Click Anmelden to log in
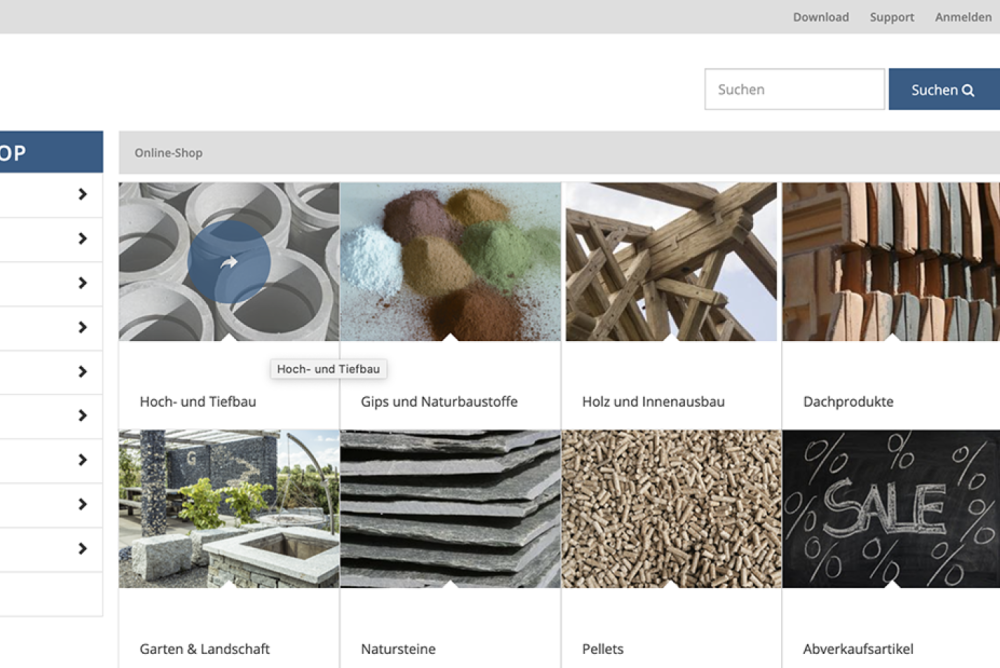This screenshot has width=1000, height=668. coord(963,17)
